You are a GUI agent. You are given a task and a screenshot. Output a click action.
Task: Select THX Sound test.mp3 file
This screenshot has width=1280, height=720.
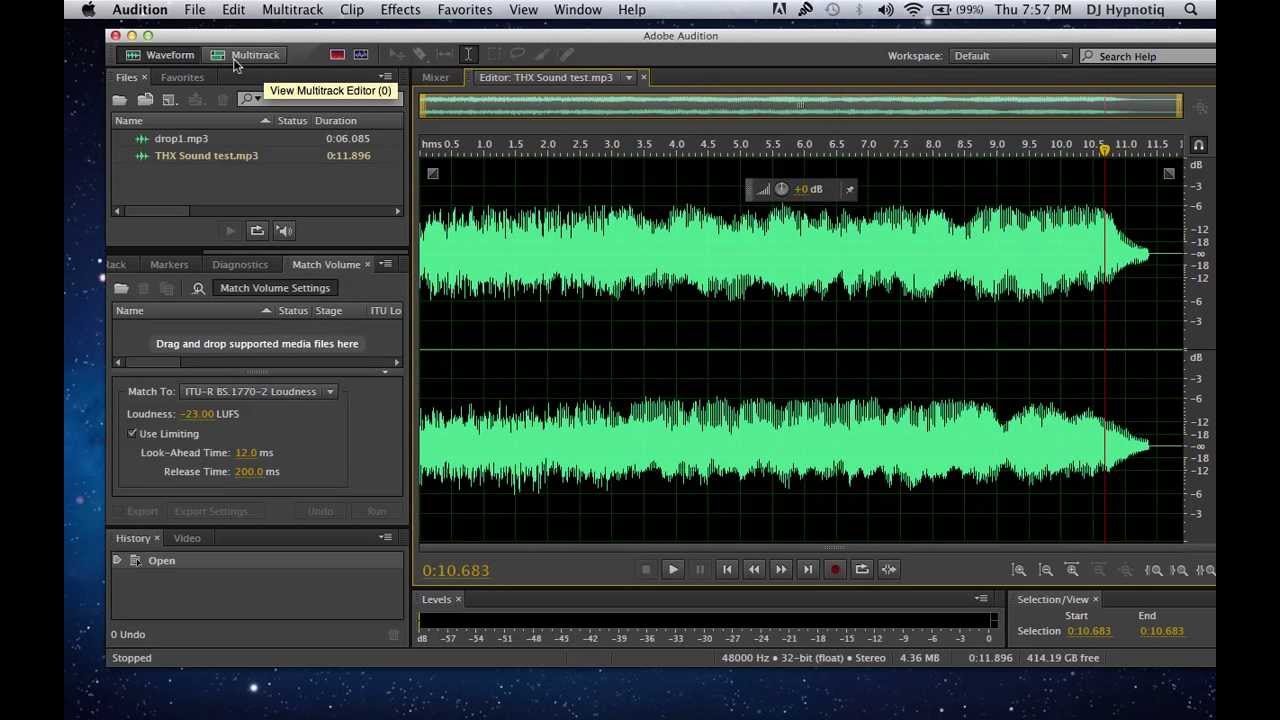[206, 156]
